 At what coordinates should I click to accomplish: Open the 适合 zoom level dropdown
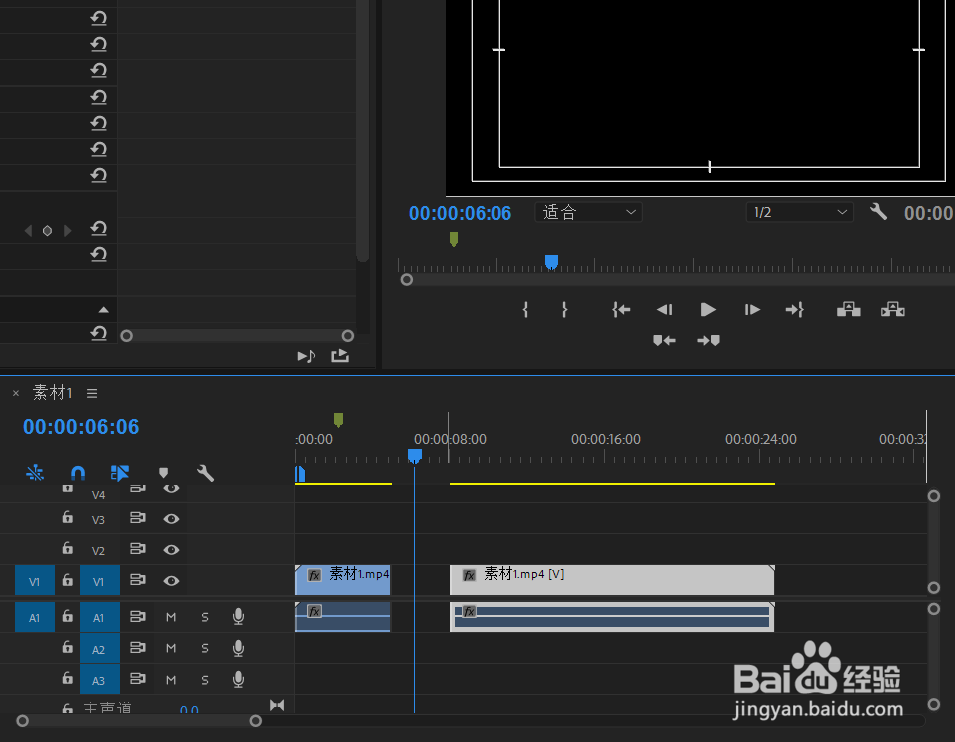click(x=588, y=212)
